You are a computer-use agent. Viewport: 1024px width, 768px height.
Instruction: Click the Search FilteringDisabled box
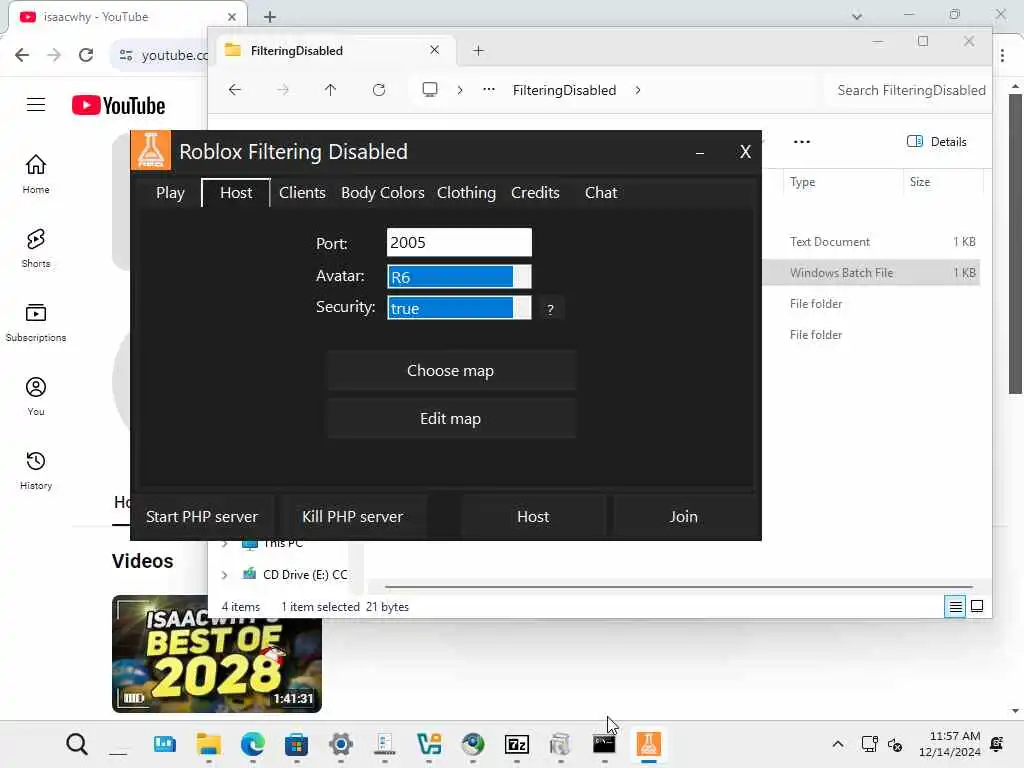coord(908,90)
